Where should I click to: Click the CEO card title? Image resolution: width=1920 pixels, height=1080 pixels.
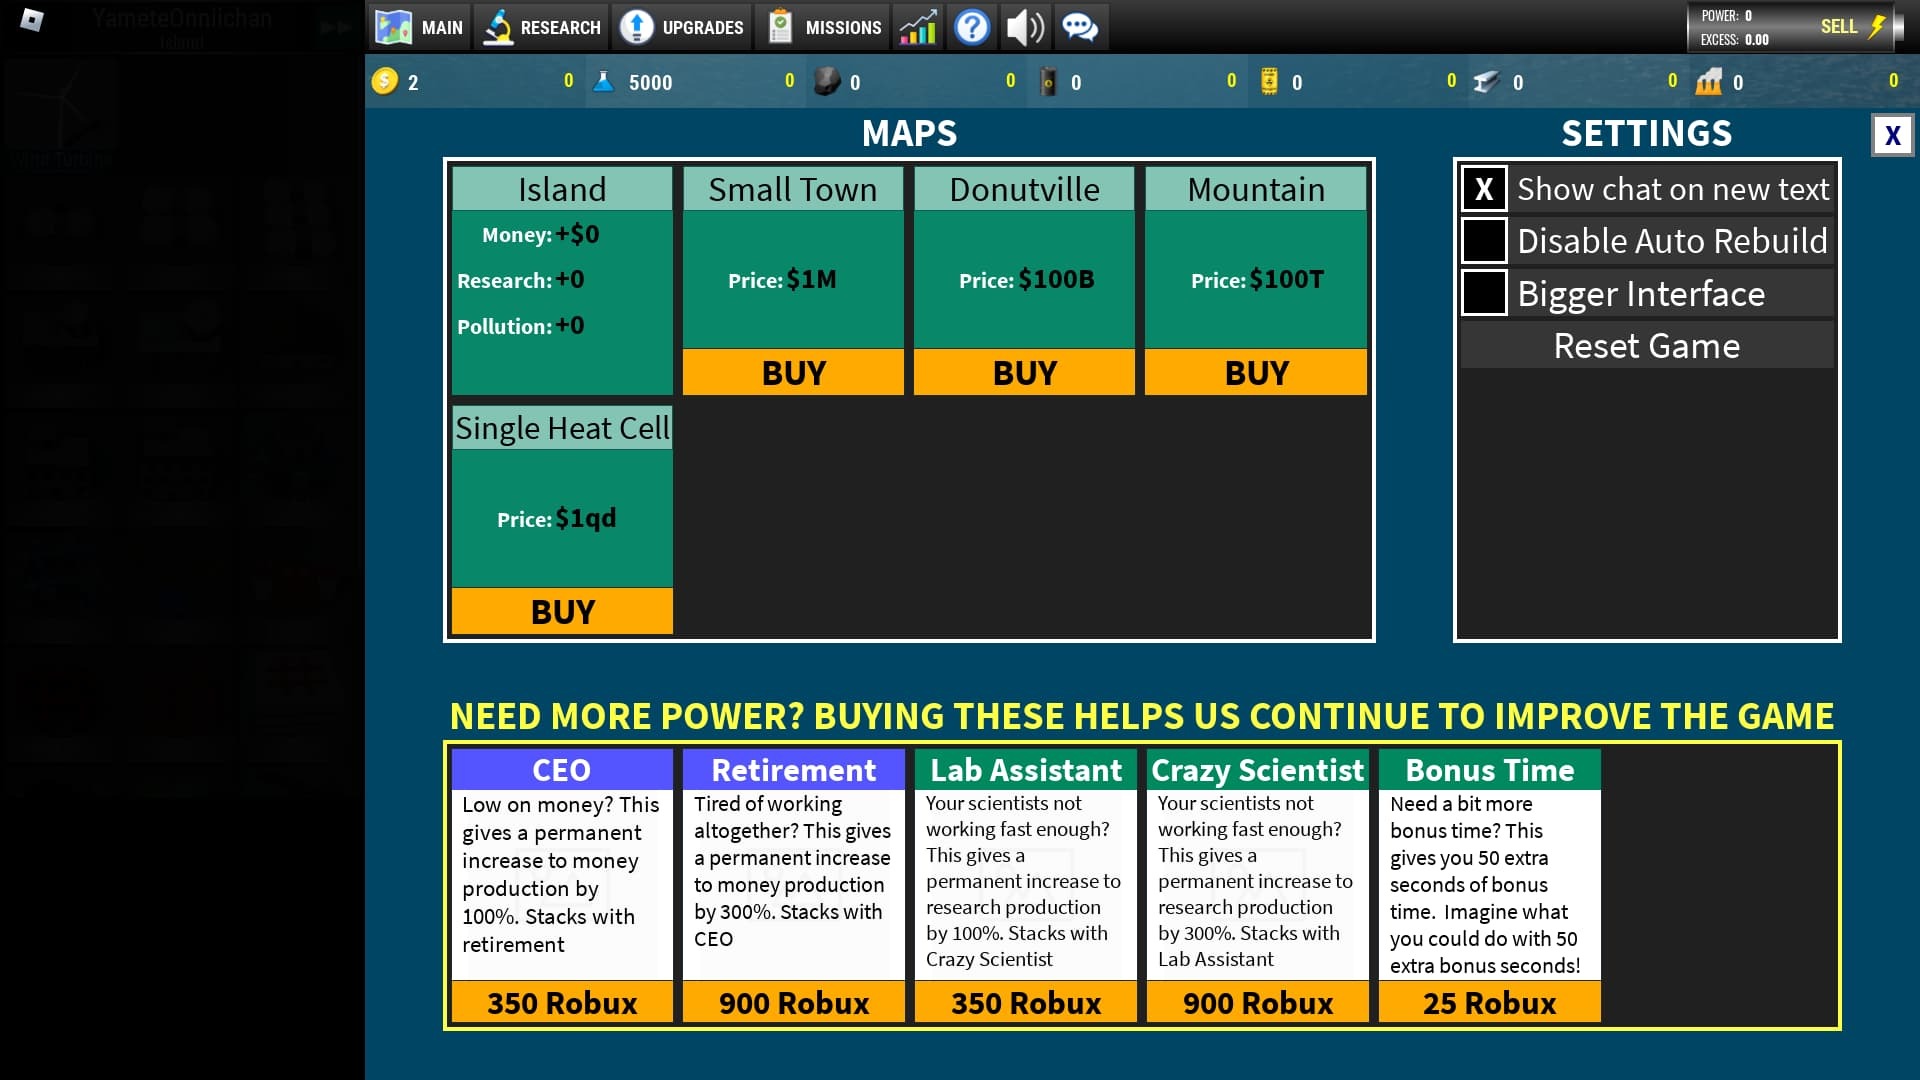pyautogui.click(x=562, y=770)
